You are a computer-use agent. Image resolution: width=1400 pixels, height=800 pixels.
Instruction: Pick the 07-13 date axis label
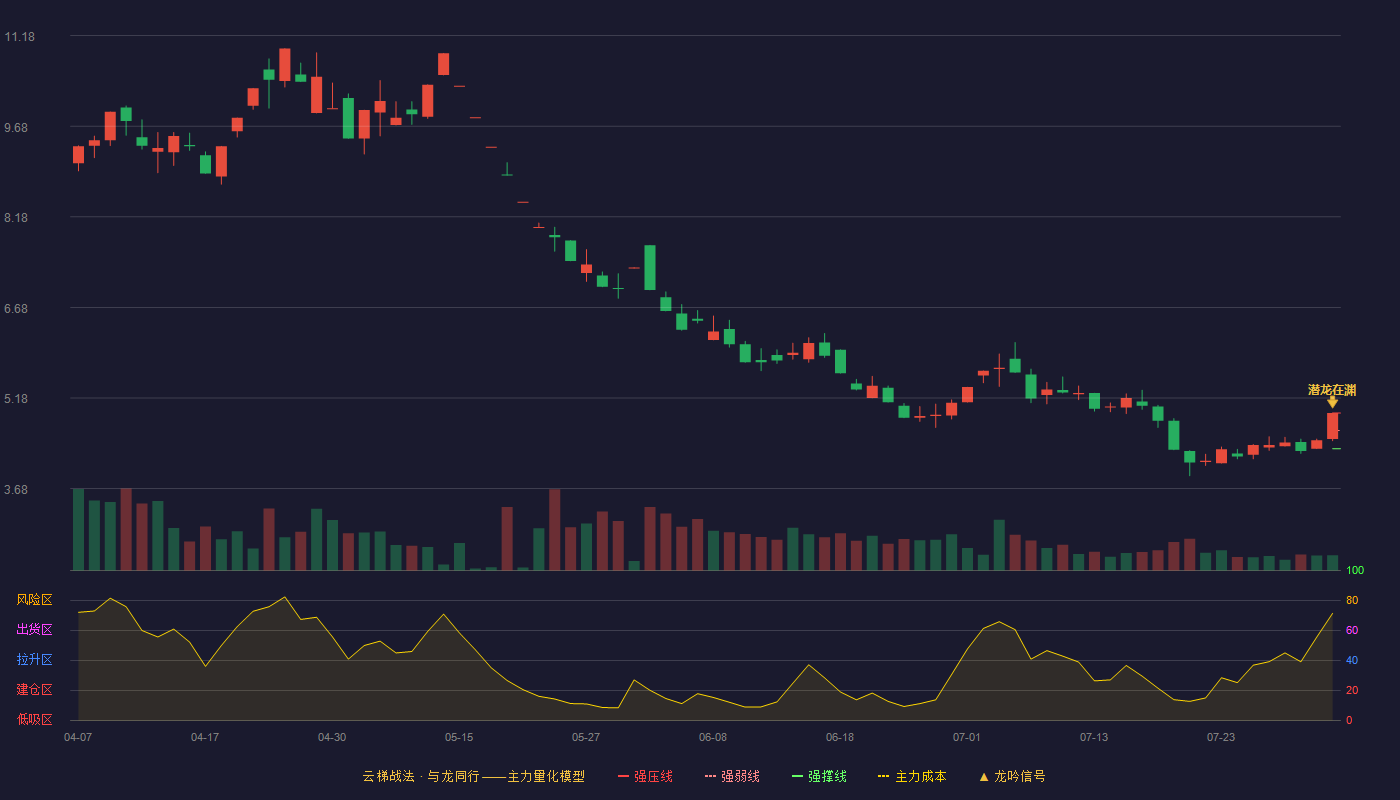click(x=1094, y=737)
